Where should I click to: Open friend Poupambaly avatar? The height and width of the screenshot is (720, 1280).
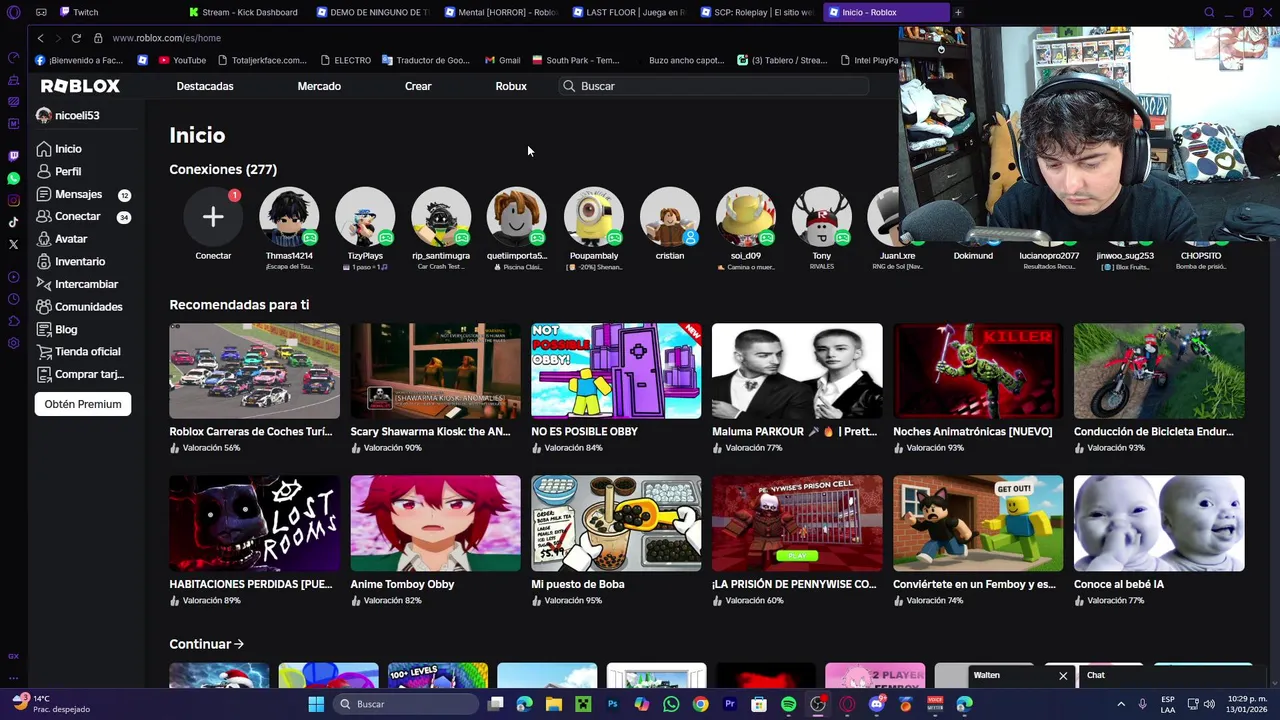coord(594,217)
